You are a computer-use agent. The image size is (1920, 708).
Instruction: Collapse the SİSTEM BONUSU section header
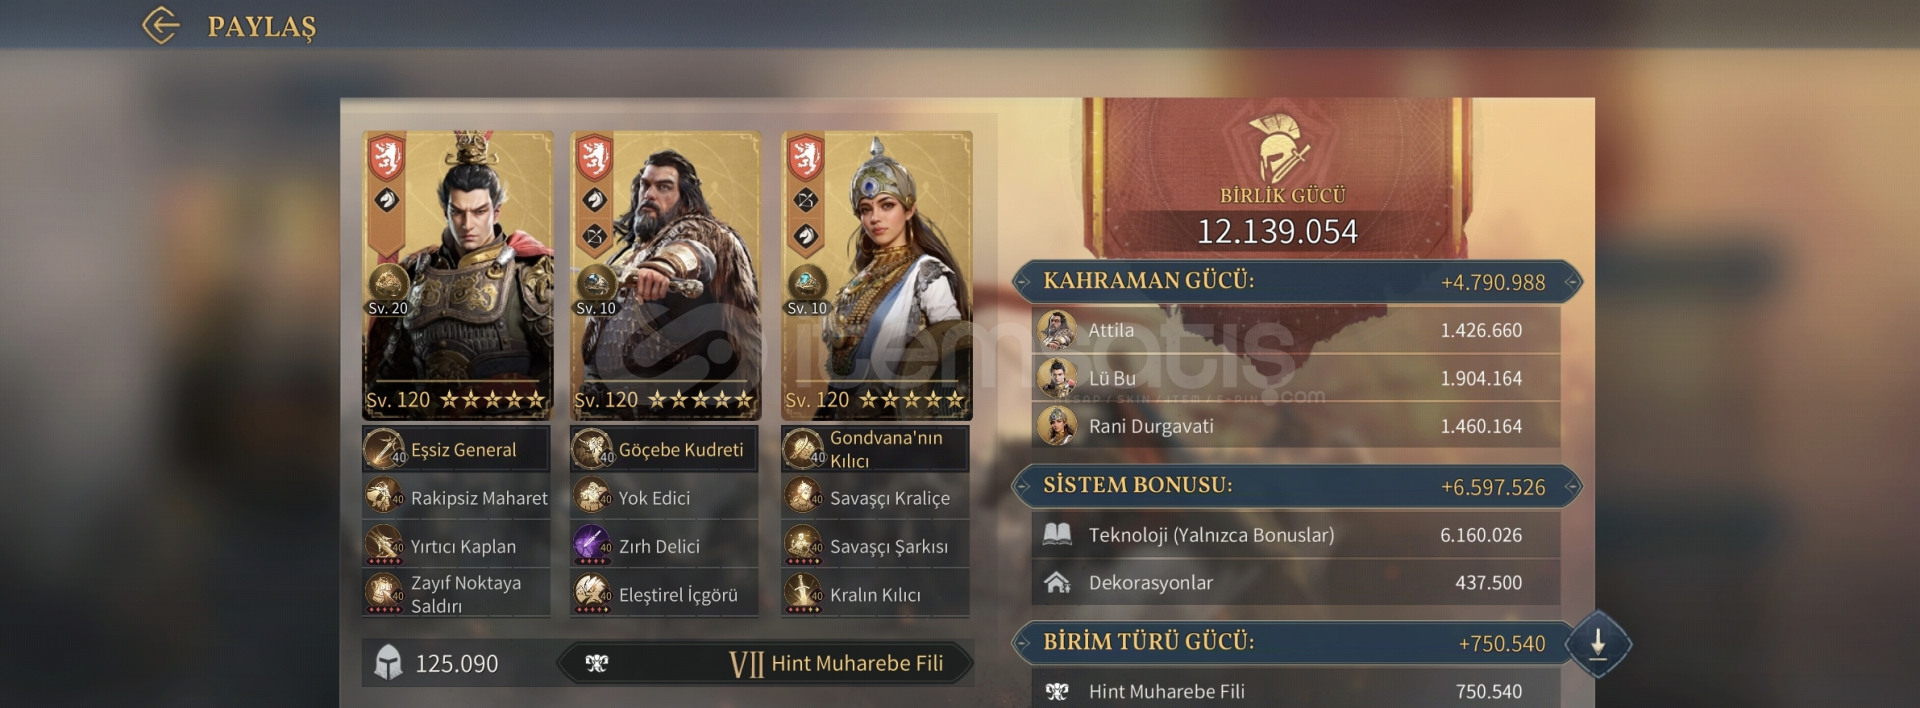coord(1297,487)
